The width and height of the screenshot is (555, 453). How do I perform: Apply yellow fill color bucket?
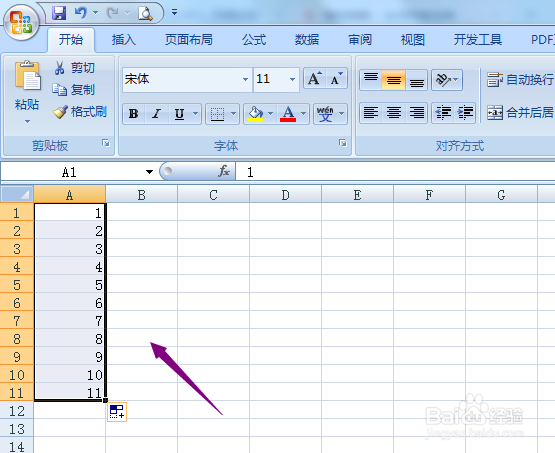(x=255, y=114)
